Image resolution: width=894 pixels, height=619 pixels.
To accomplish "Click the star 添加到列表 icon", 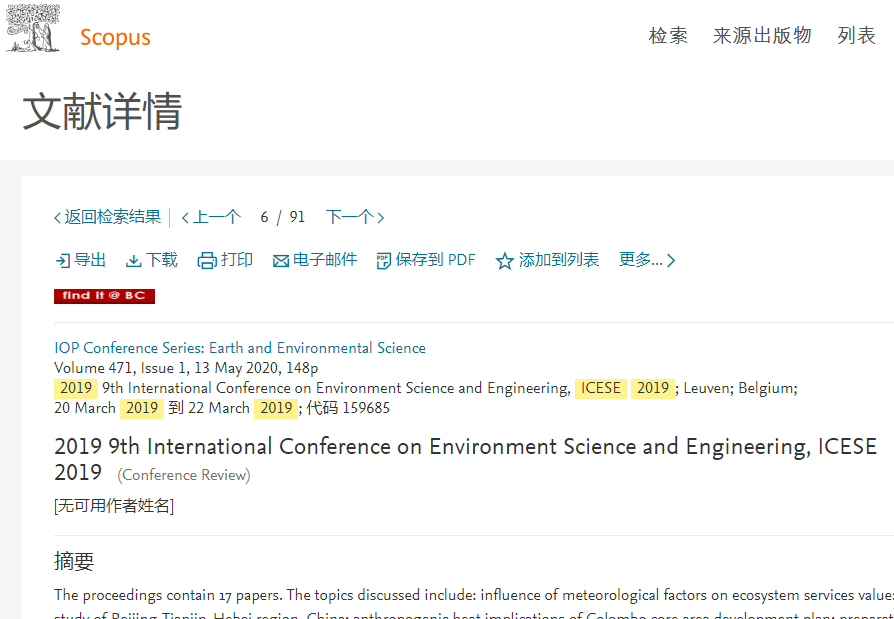I will click(x=505, y=261).
